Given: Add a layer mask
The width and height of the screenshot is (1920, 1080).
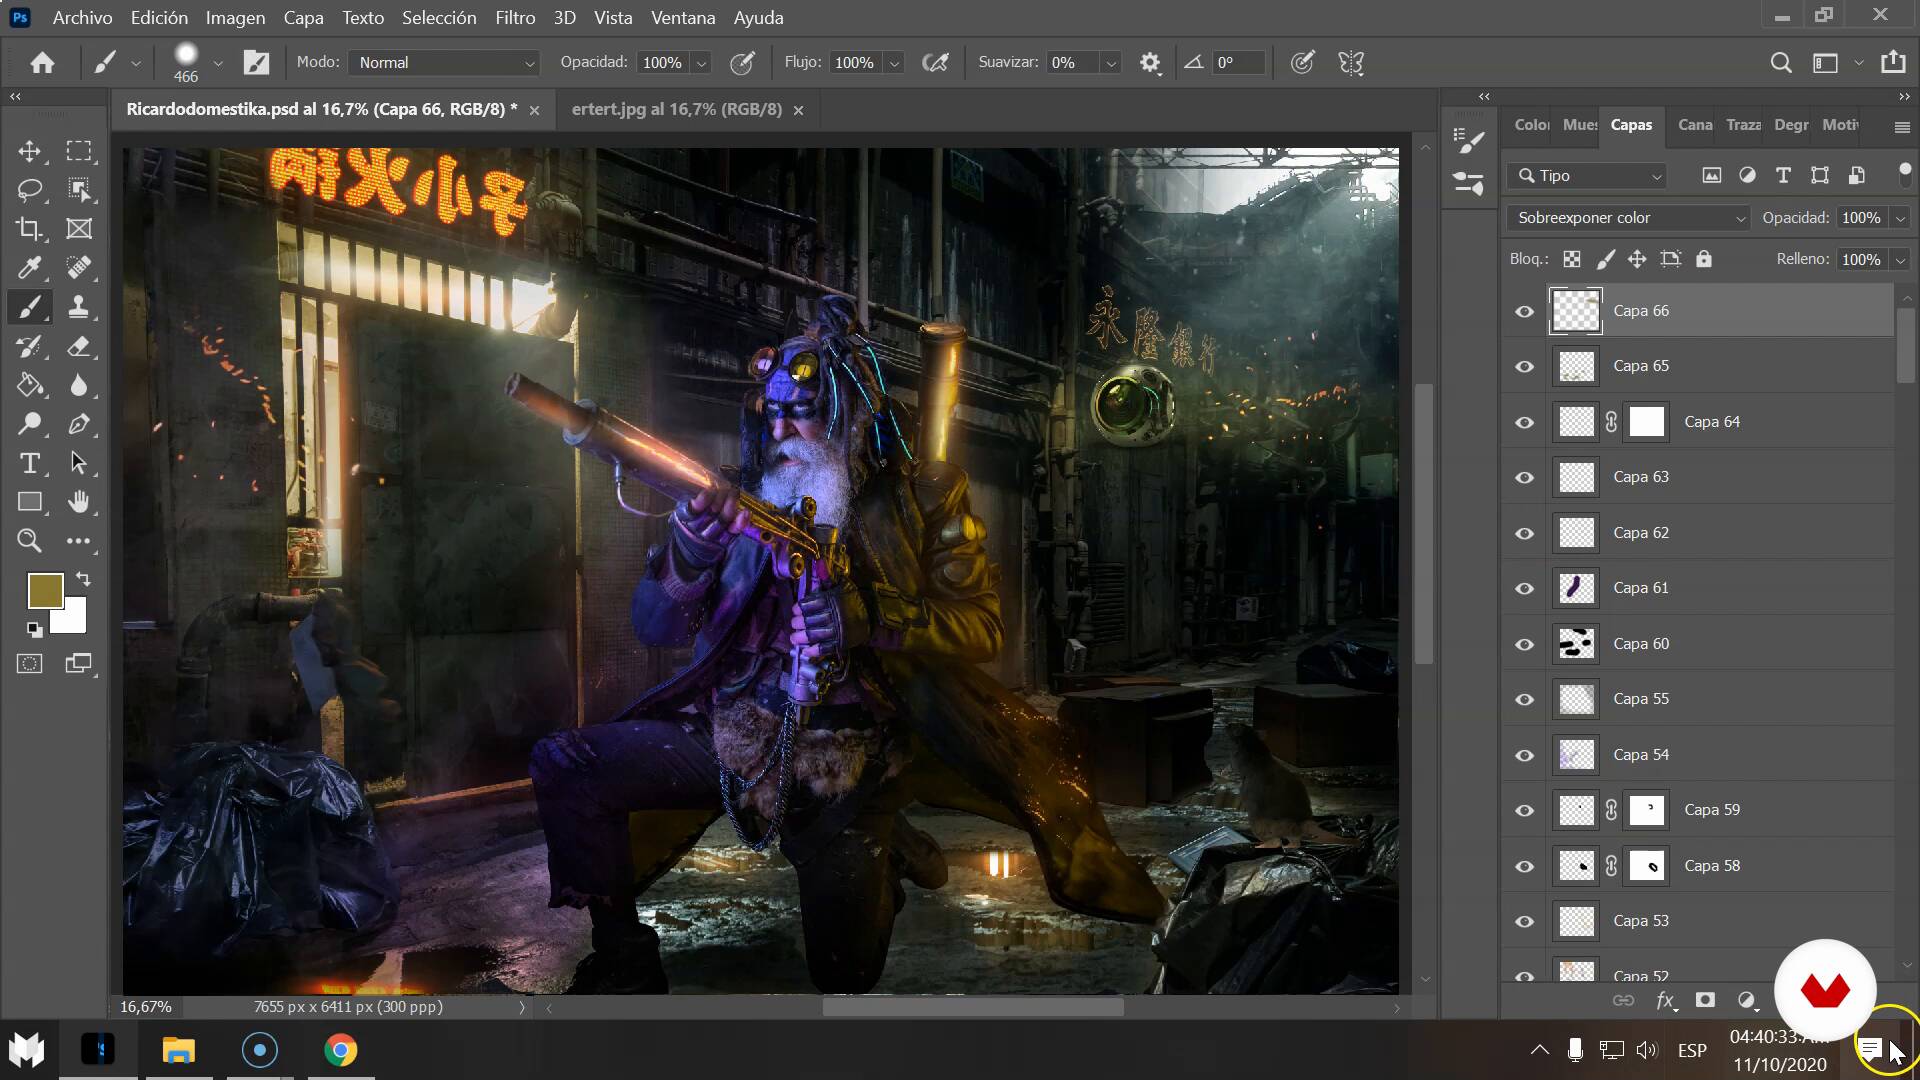Looking at the screenshot, I should [x=1705, y=1000].
